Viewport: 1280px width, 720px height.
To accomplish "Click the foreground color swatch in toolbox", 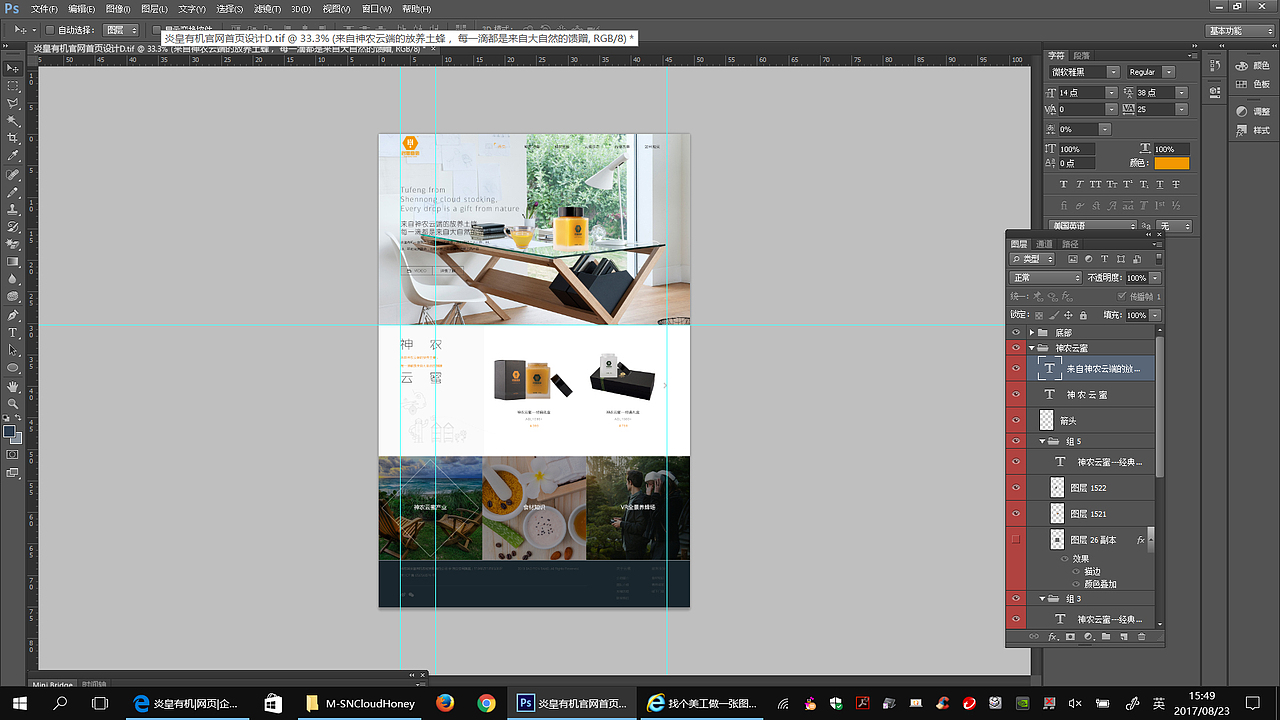I will tap(10, 432).
